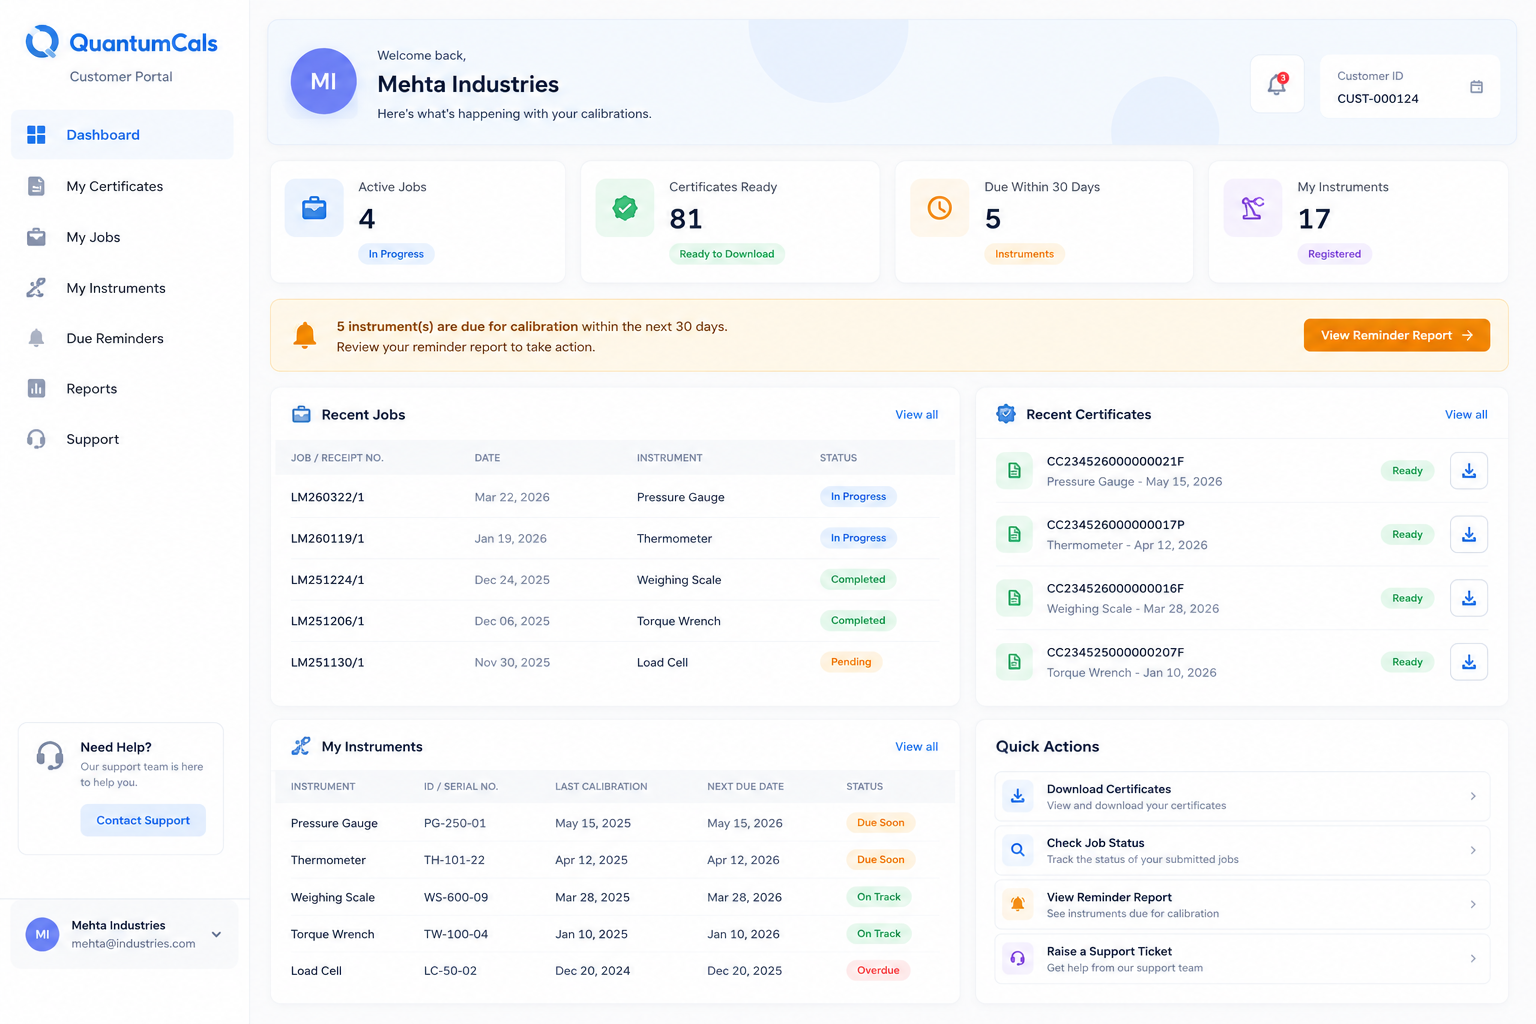
Task: Click View all in Recent Jobs
Action: tap(916, 415)
